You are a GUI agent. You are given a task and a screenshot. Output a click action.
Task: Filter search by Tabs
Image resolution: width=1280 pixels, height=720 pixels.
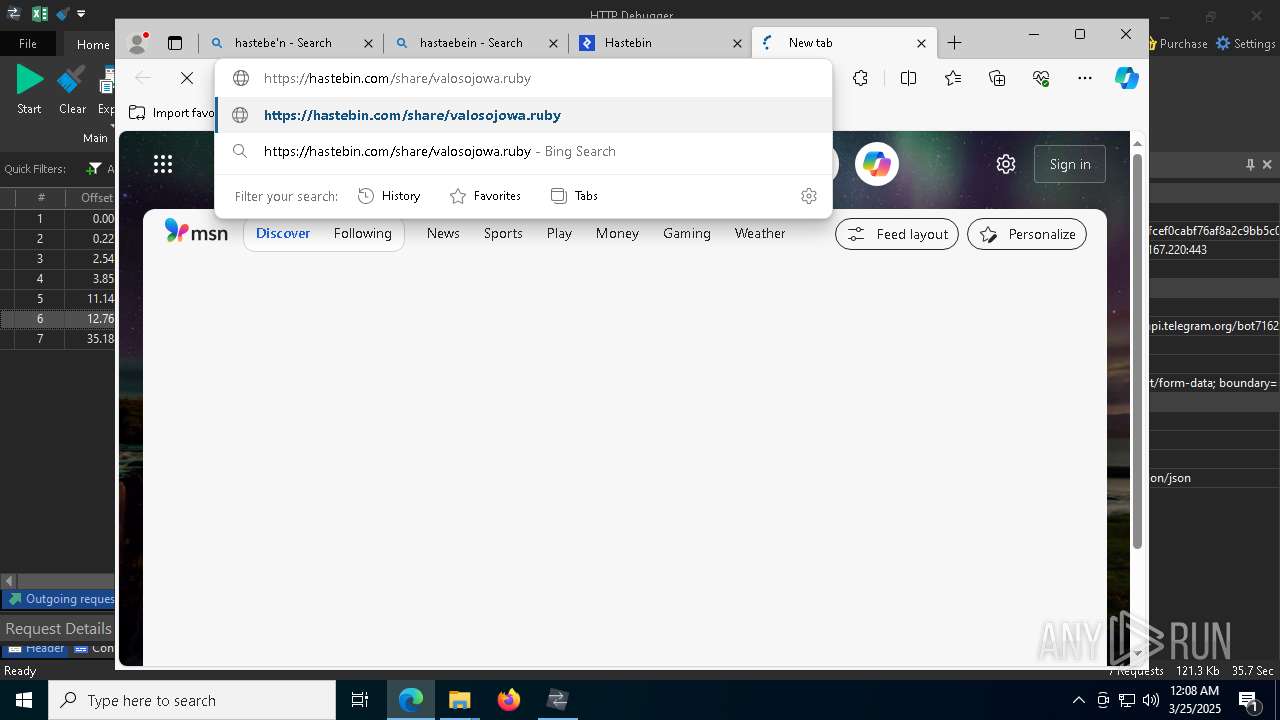coord(574,196)
